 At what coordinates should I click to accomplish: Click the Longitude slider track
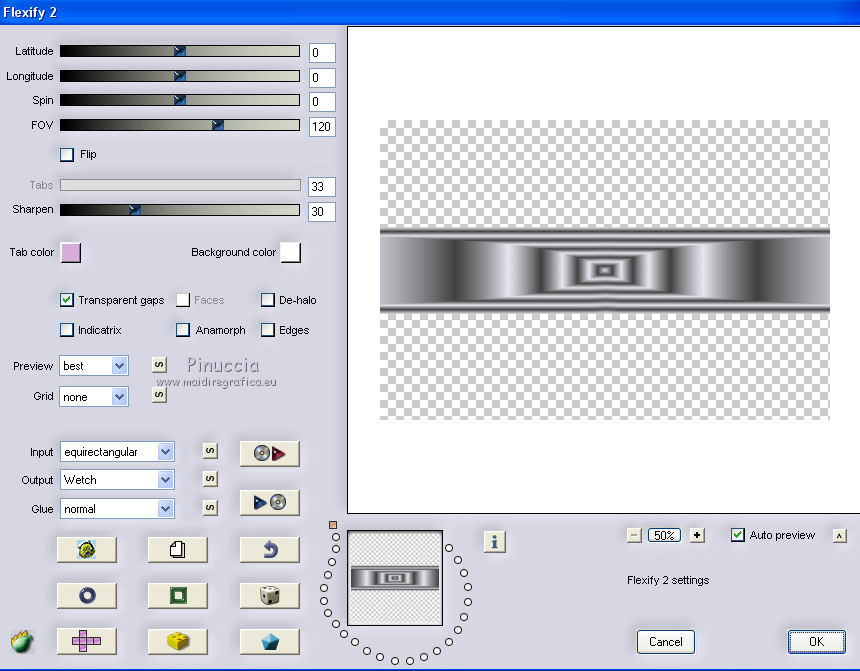(180, 76)
